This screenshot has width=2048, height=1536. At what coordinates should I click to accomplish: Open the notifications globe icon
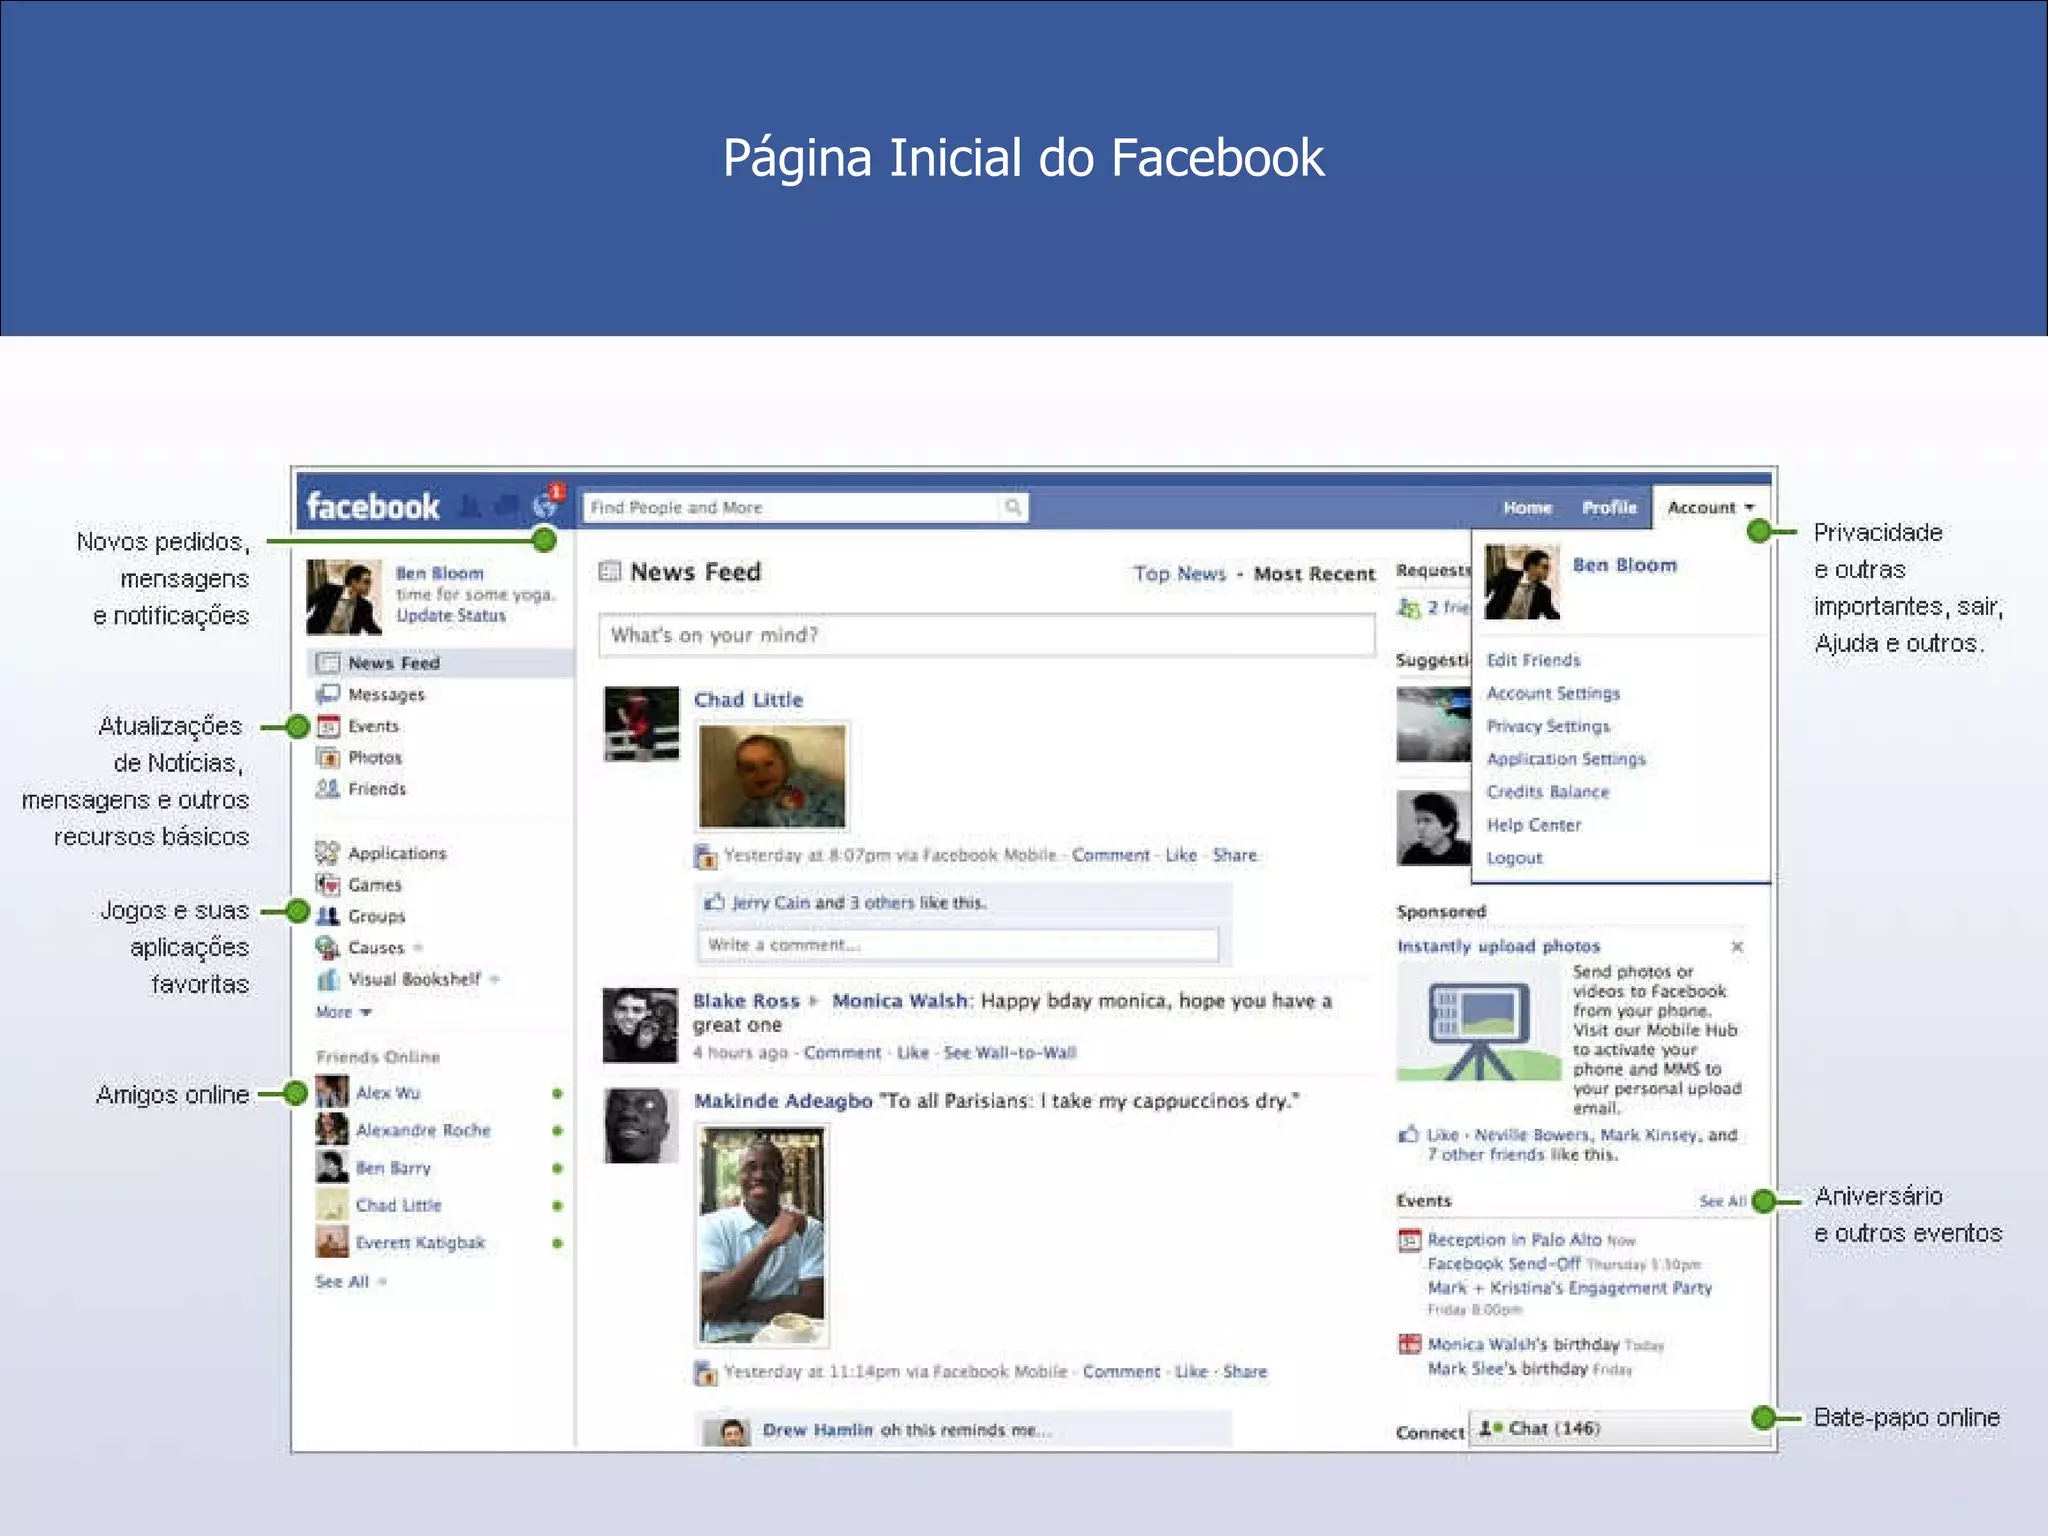[x=545, y=506]
